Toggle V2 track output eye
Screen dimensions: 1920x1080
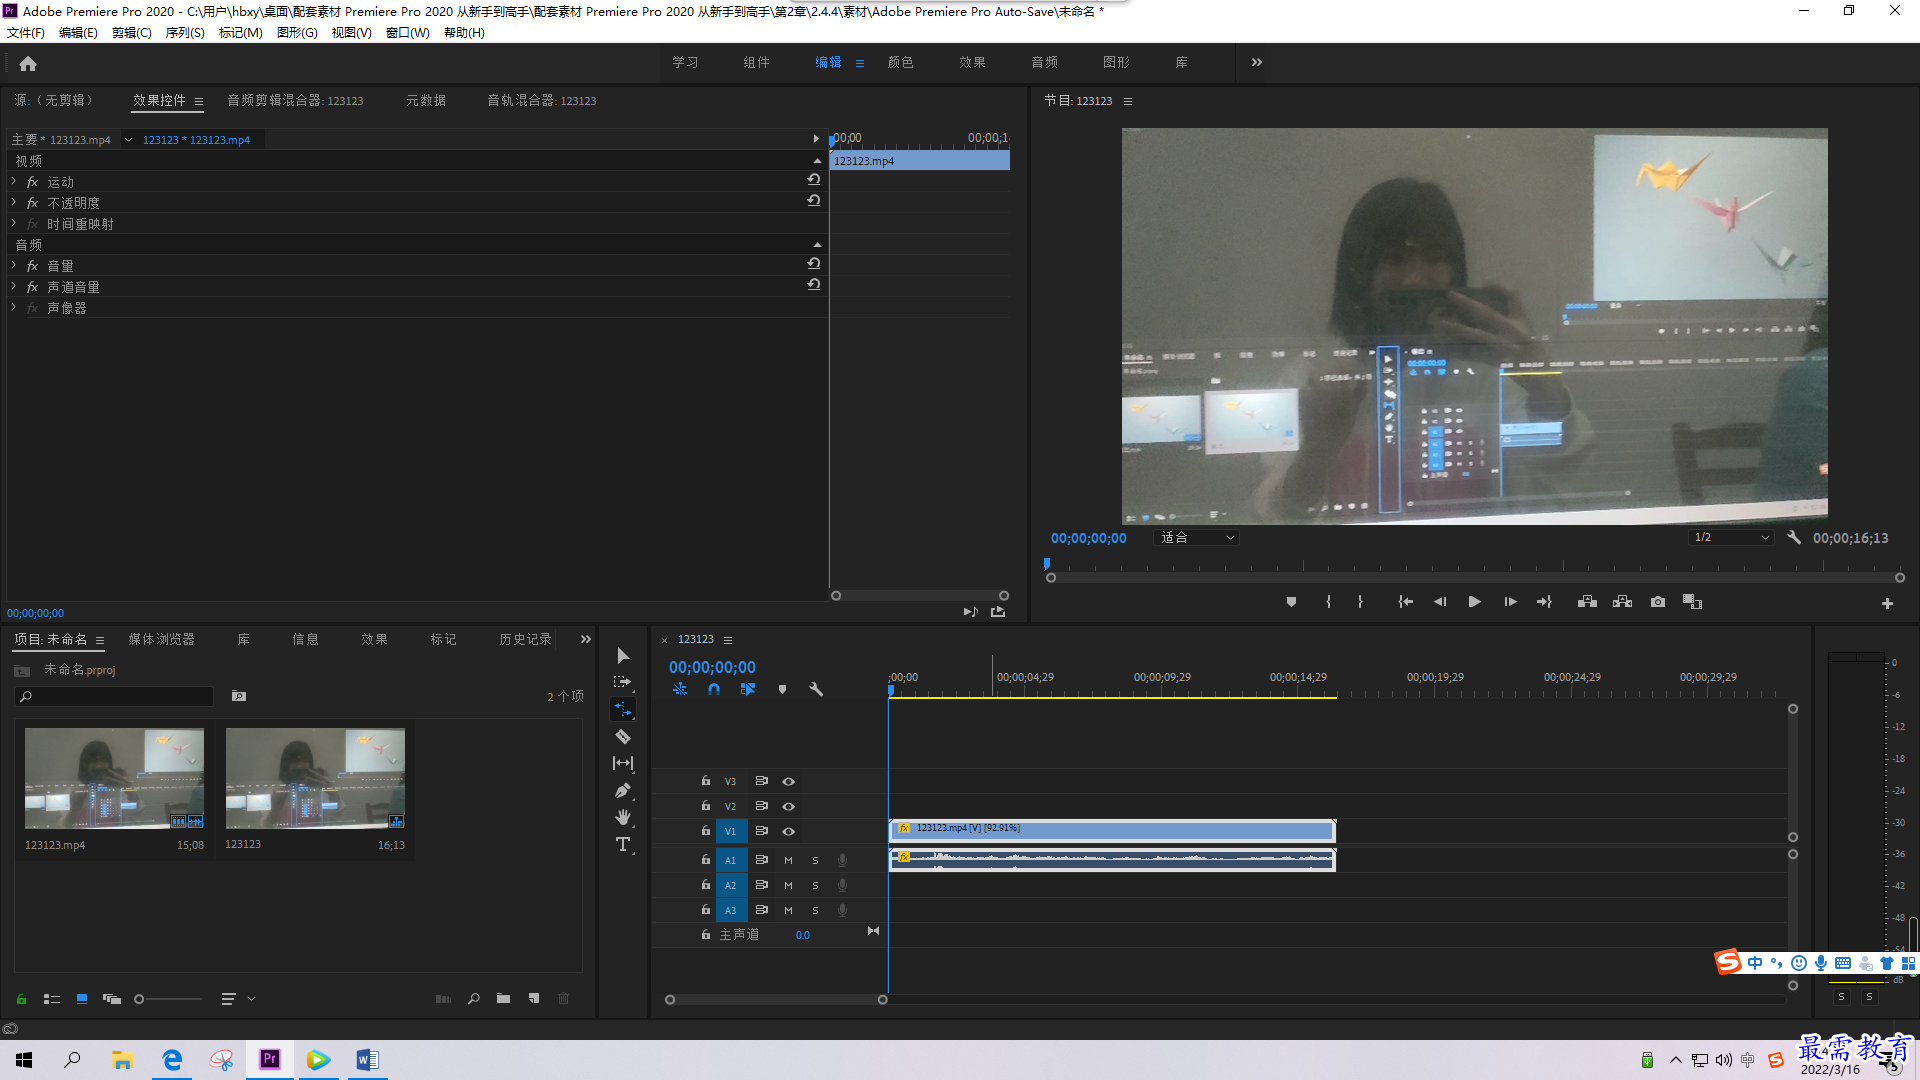[788, 806]
